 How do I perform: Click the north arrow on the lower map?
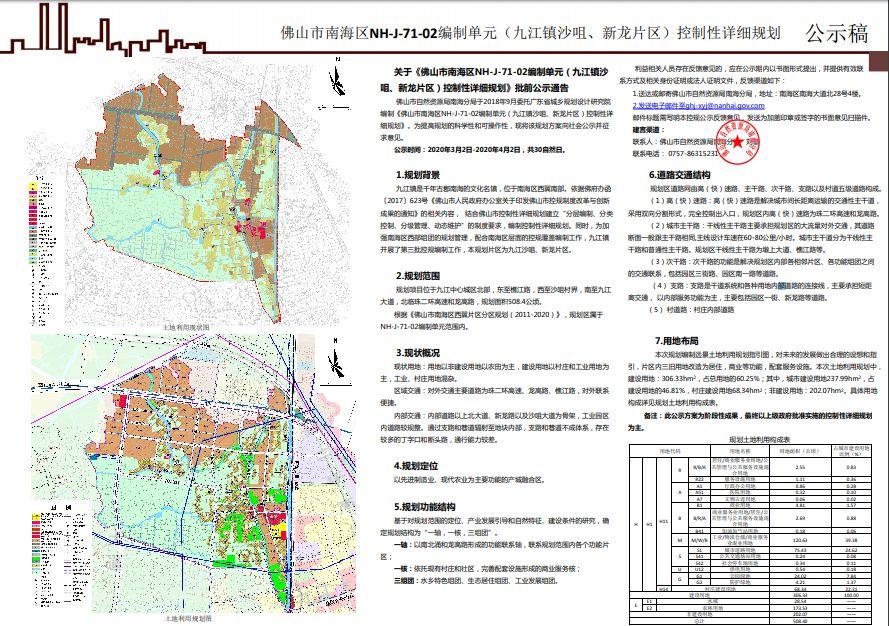pyautogui.click(x=336, y=357)
